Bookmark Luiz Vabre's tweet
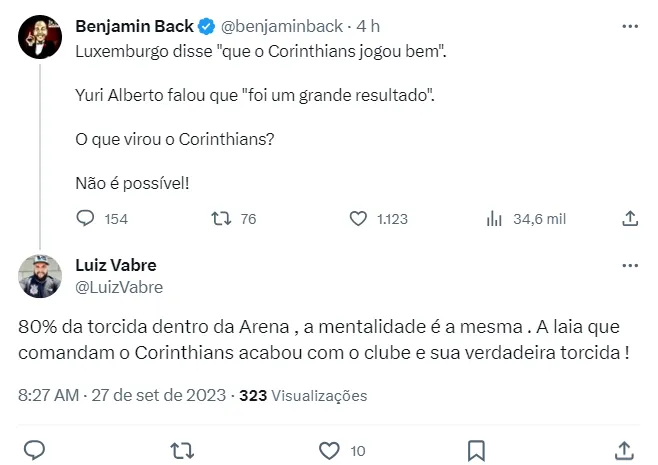The height and width of the screenshot is (465, 658). 477,448
